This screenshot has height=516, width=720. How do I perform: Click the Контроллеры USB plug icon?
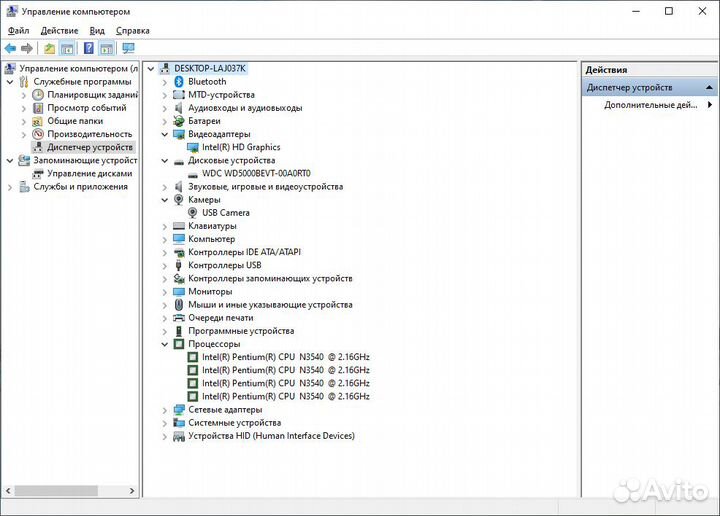179,265
